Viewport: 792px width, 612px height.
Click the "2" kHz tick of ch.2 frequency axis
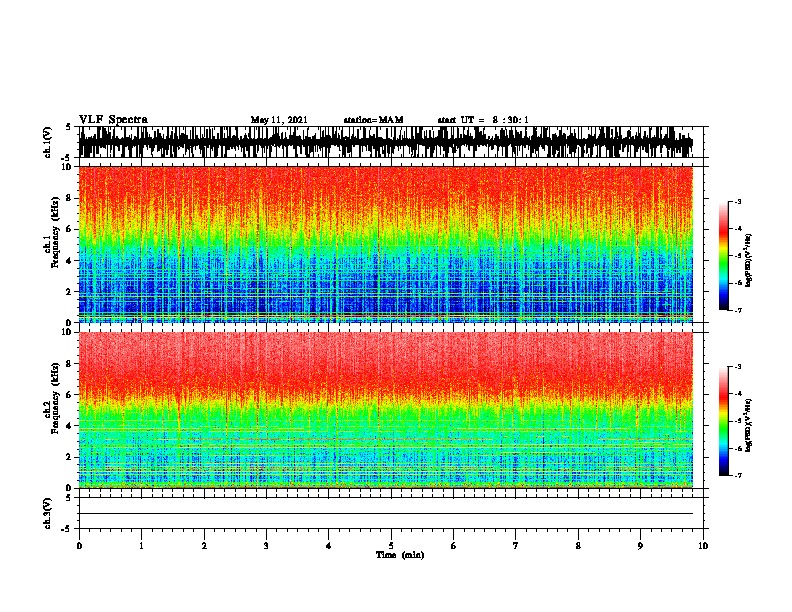tap(70, 457)
